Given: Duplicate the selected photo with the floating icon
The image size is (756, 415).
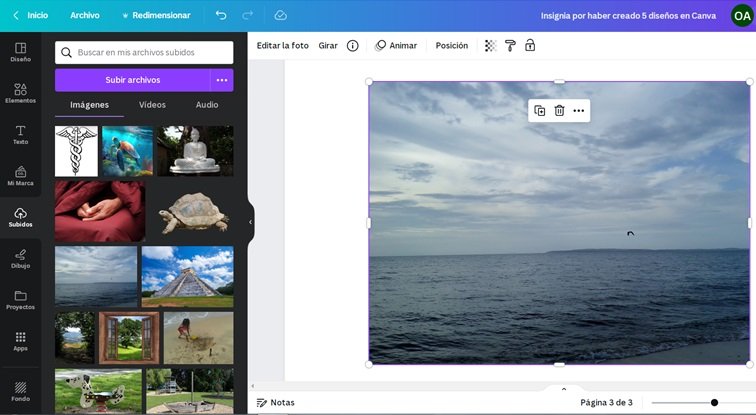Looking at the screenshot, I should tap(540, 111).
